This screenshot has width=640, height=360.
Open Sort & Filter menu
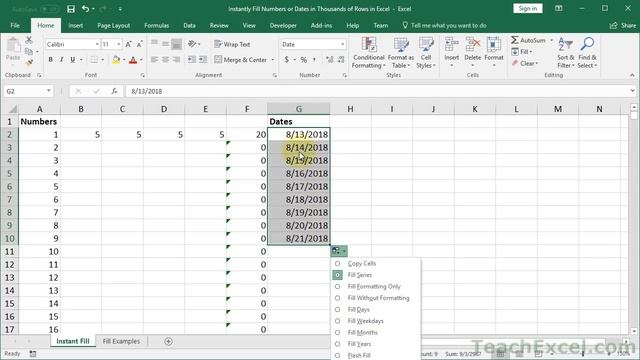566,53
